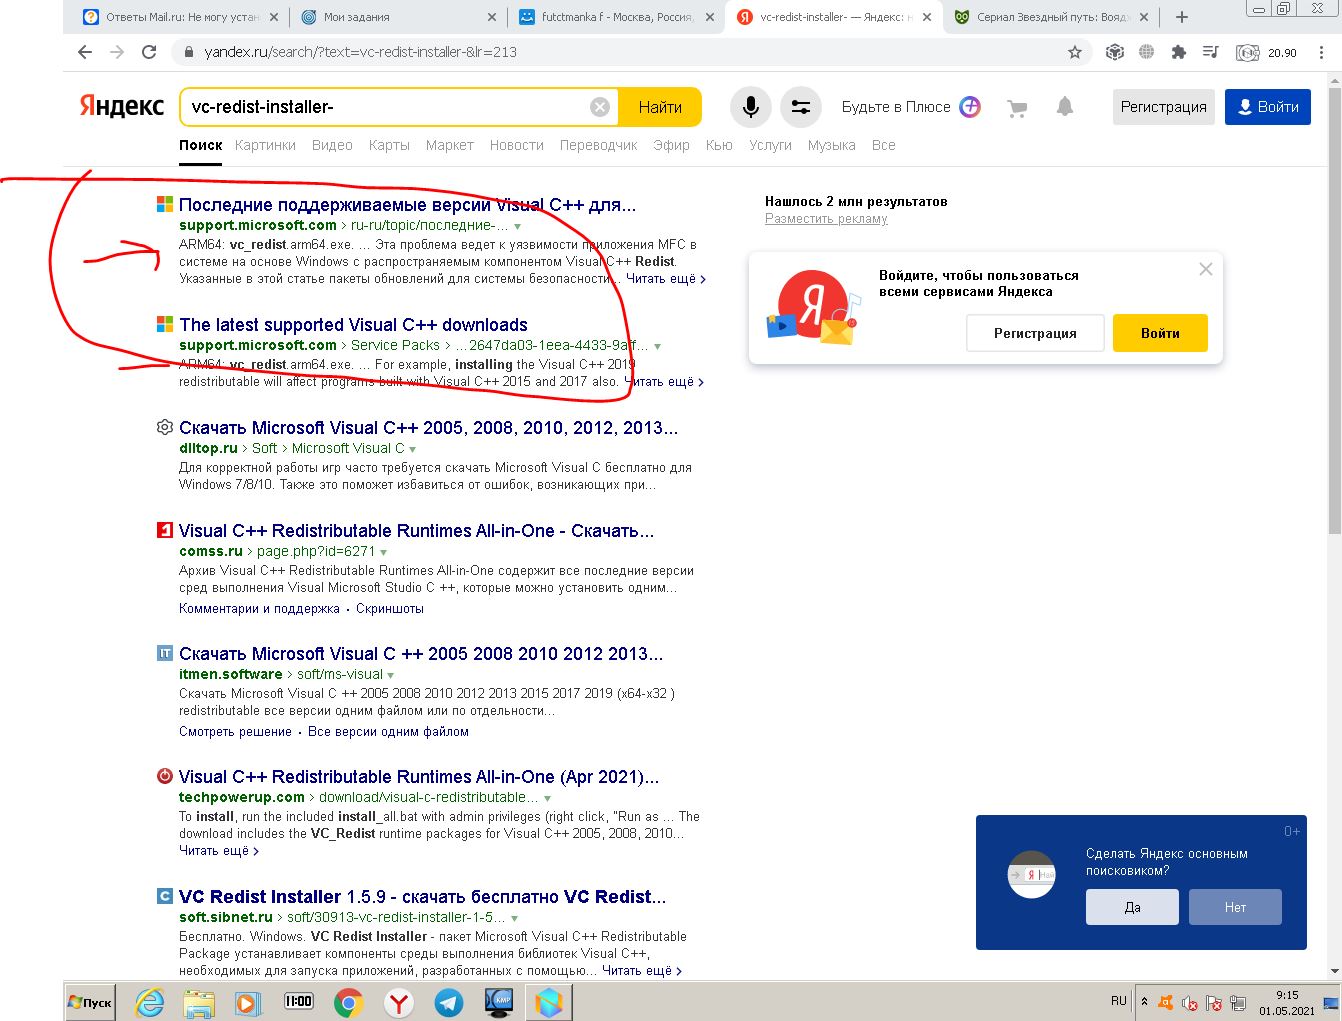
Task: Click Регистрация in the sign-in card
Action: (x=1035, y=333)
